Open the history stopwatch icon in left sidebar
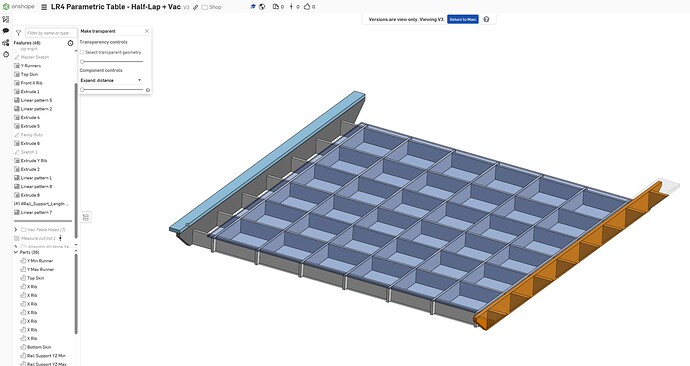 point(6,54)
